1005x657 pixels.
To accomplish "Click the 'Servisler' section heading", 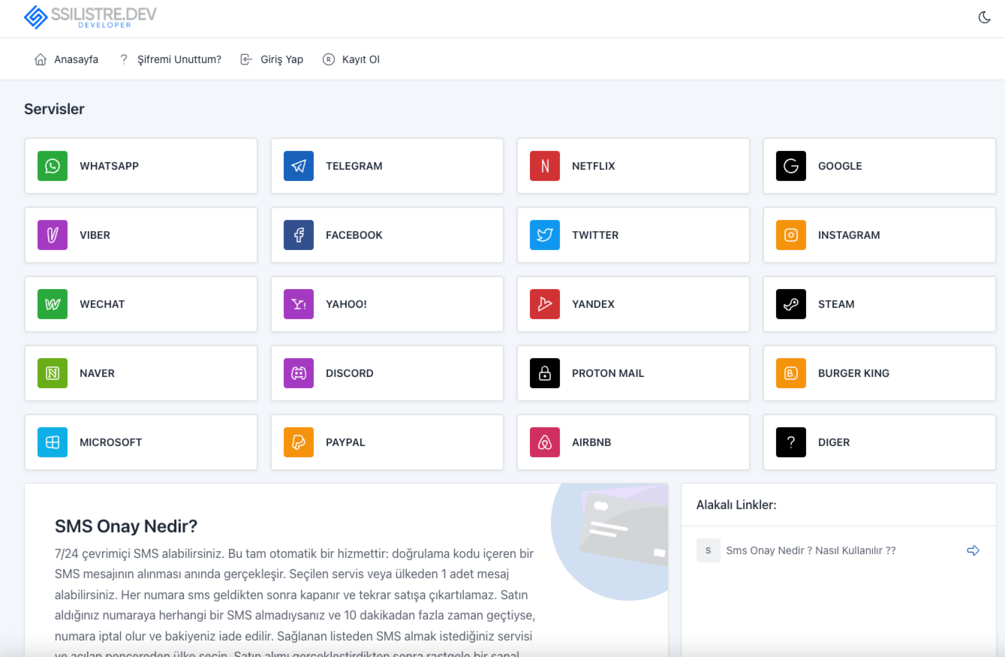I will click(54, 109).
